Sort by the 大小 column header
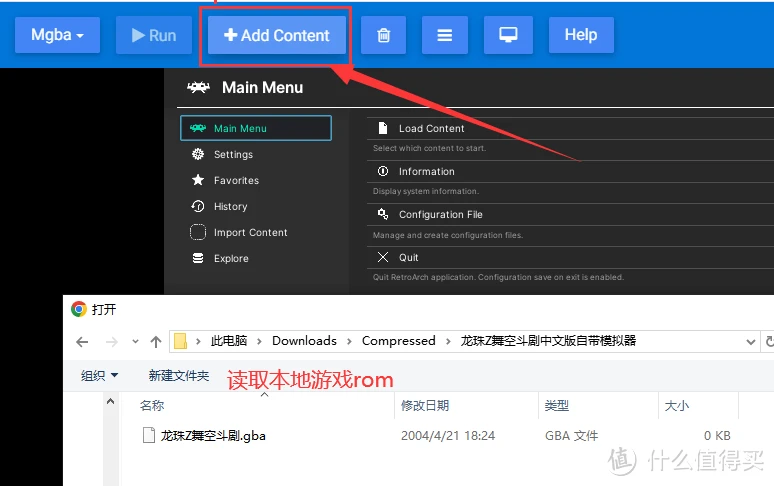774x486 pixels. pyautogui.click(x=676, y=406)
